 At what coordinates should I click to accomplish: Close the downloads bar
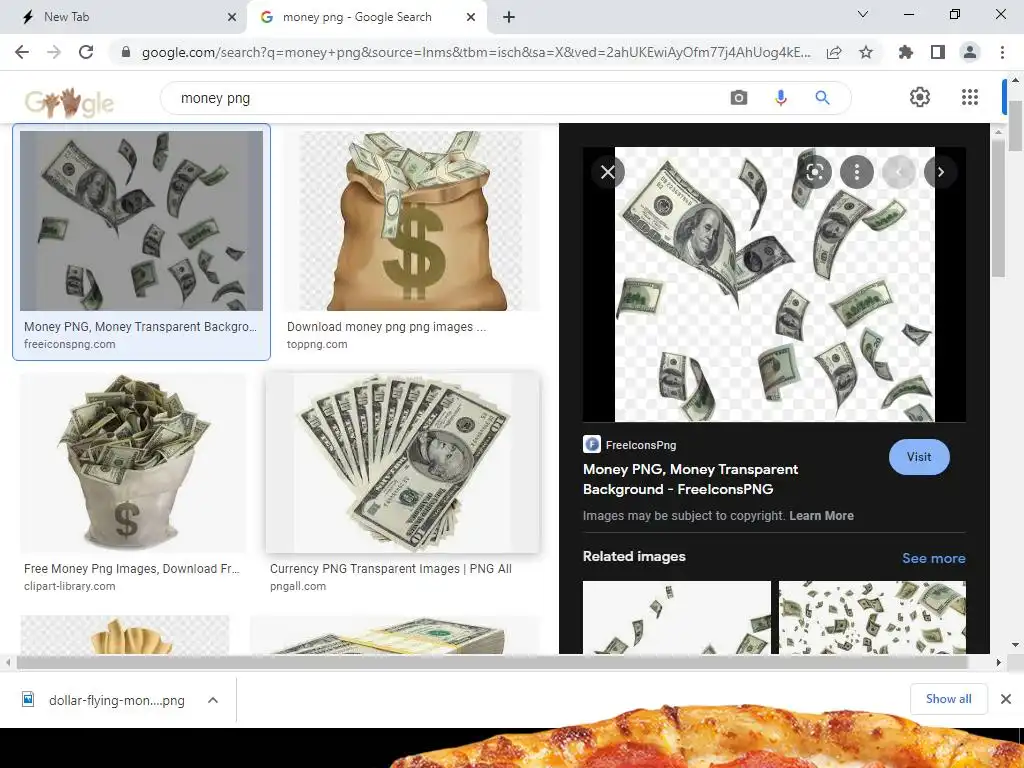point(1006,699)
